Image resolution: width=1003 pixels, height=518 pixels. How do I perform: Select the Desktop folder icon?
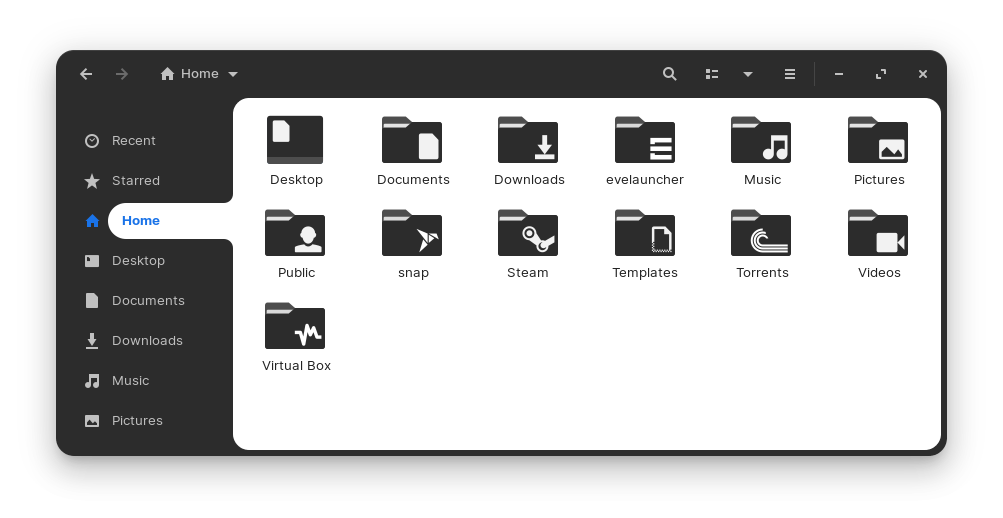click(295, 140)
